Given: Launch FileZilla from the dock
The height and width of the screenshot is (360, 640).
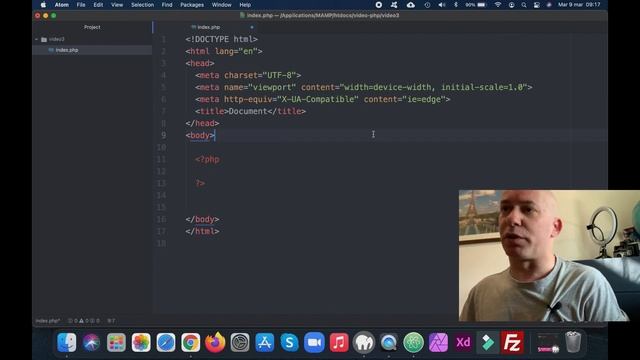Looking at the screenshot, I should 512,342.
